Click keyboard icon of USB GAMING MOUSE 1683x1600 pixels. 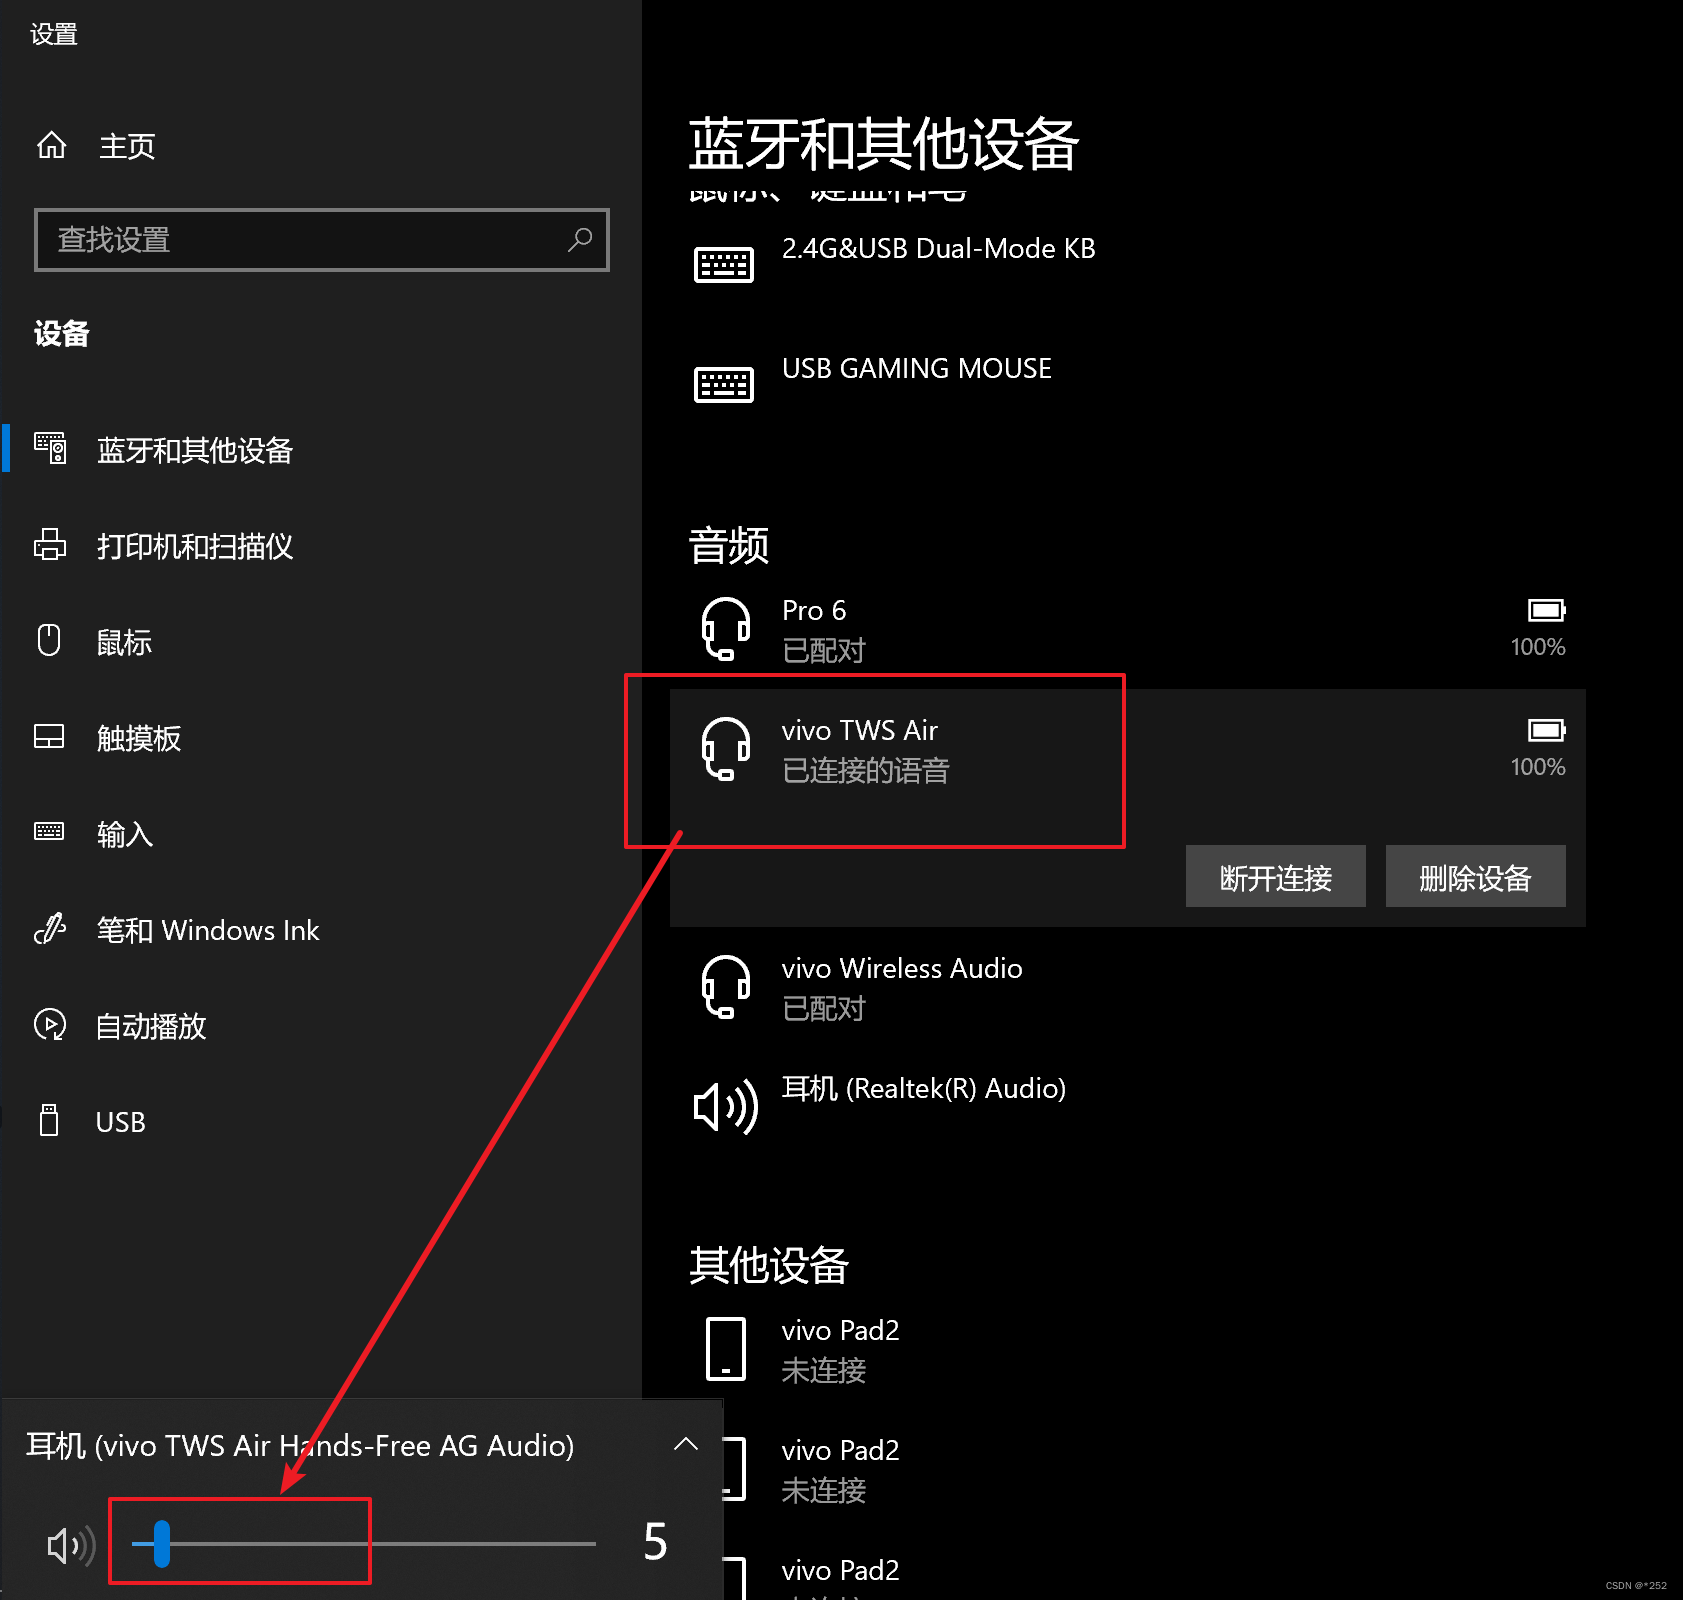click(x=724, y=385)
